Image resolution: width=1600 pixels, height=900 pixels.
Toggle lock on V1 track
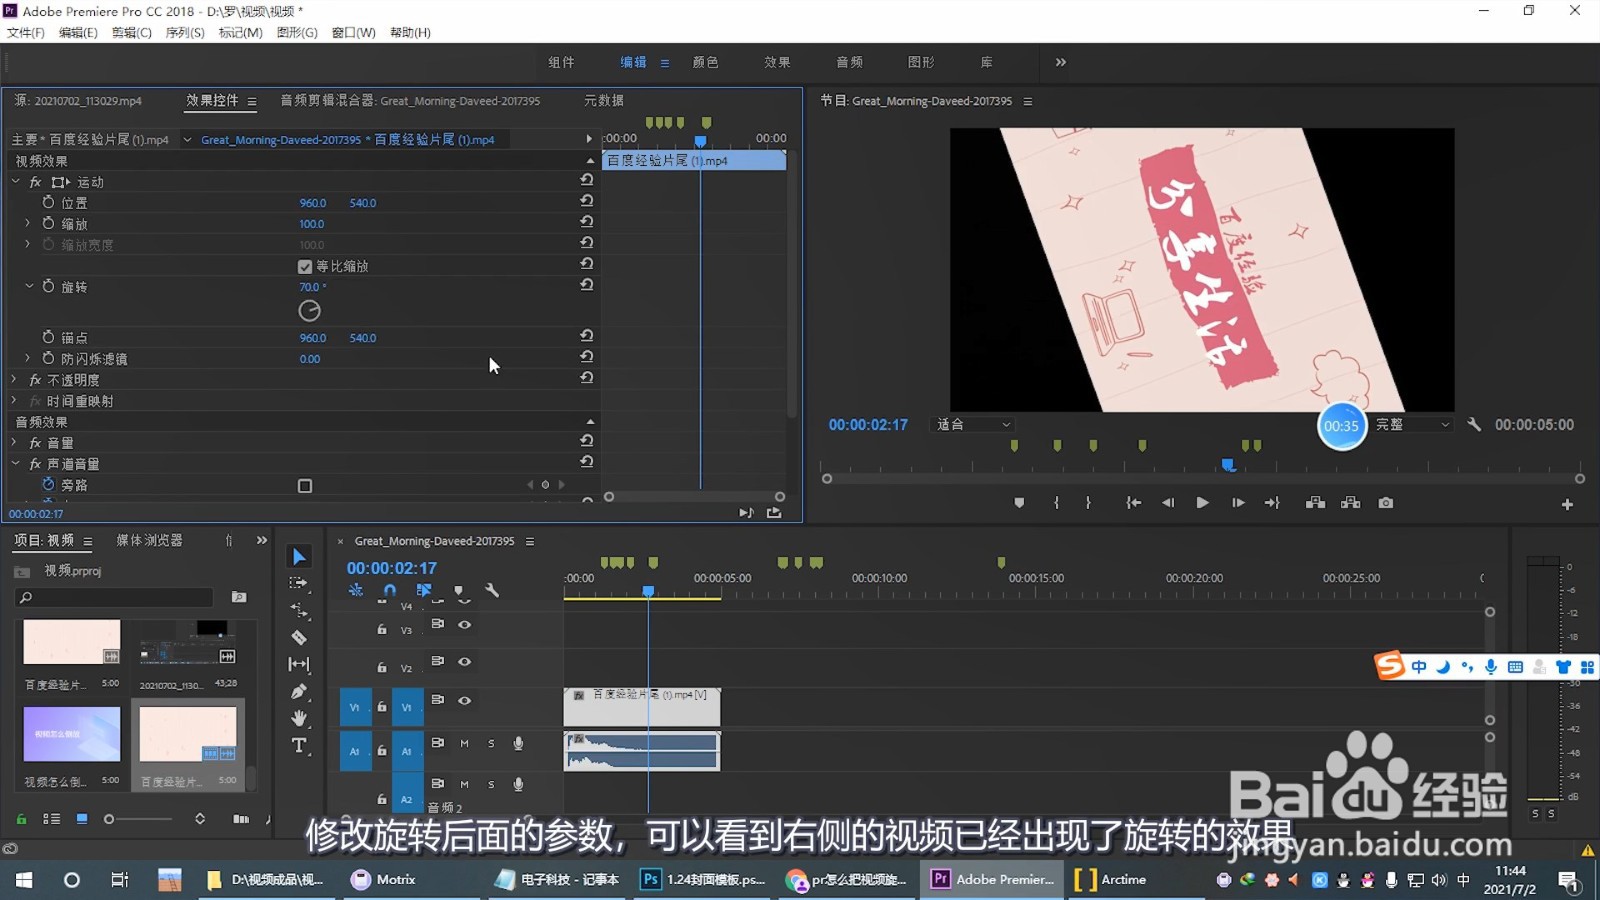click(381, 707)
